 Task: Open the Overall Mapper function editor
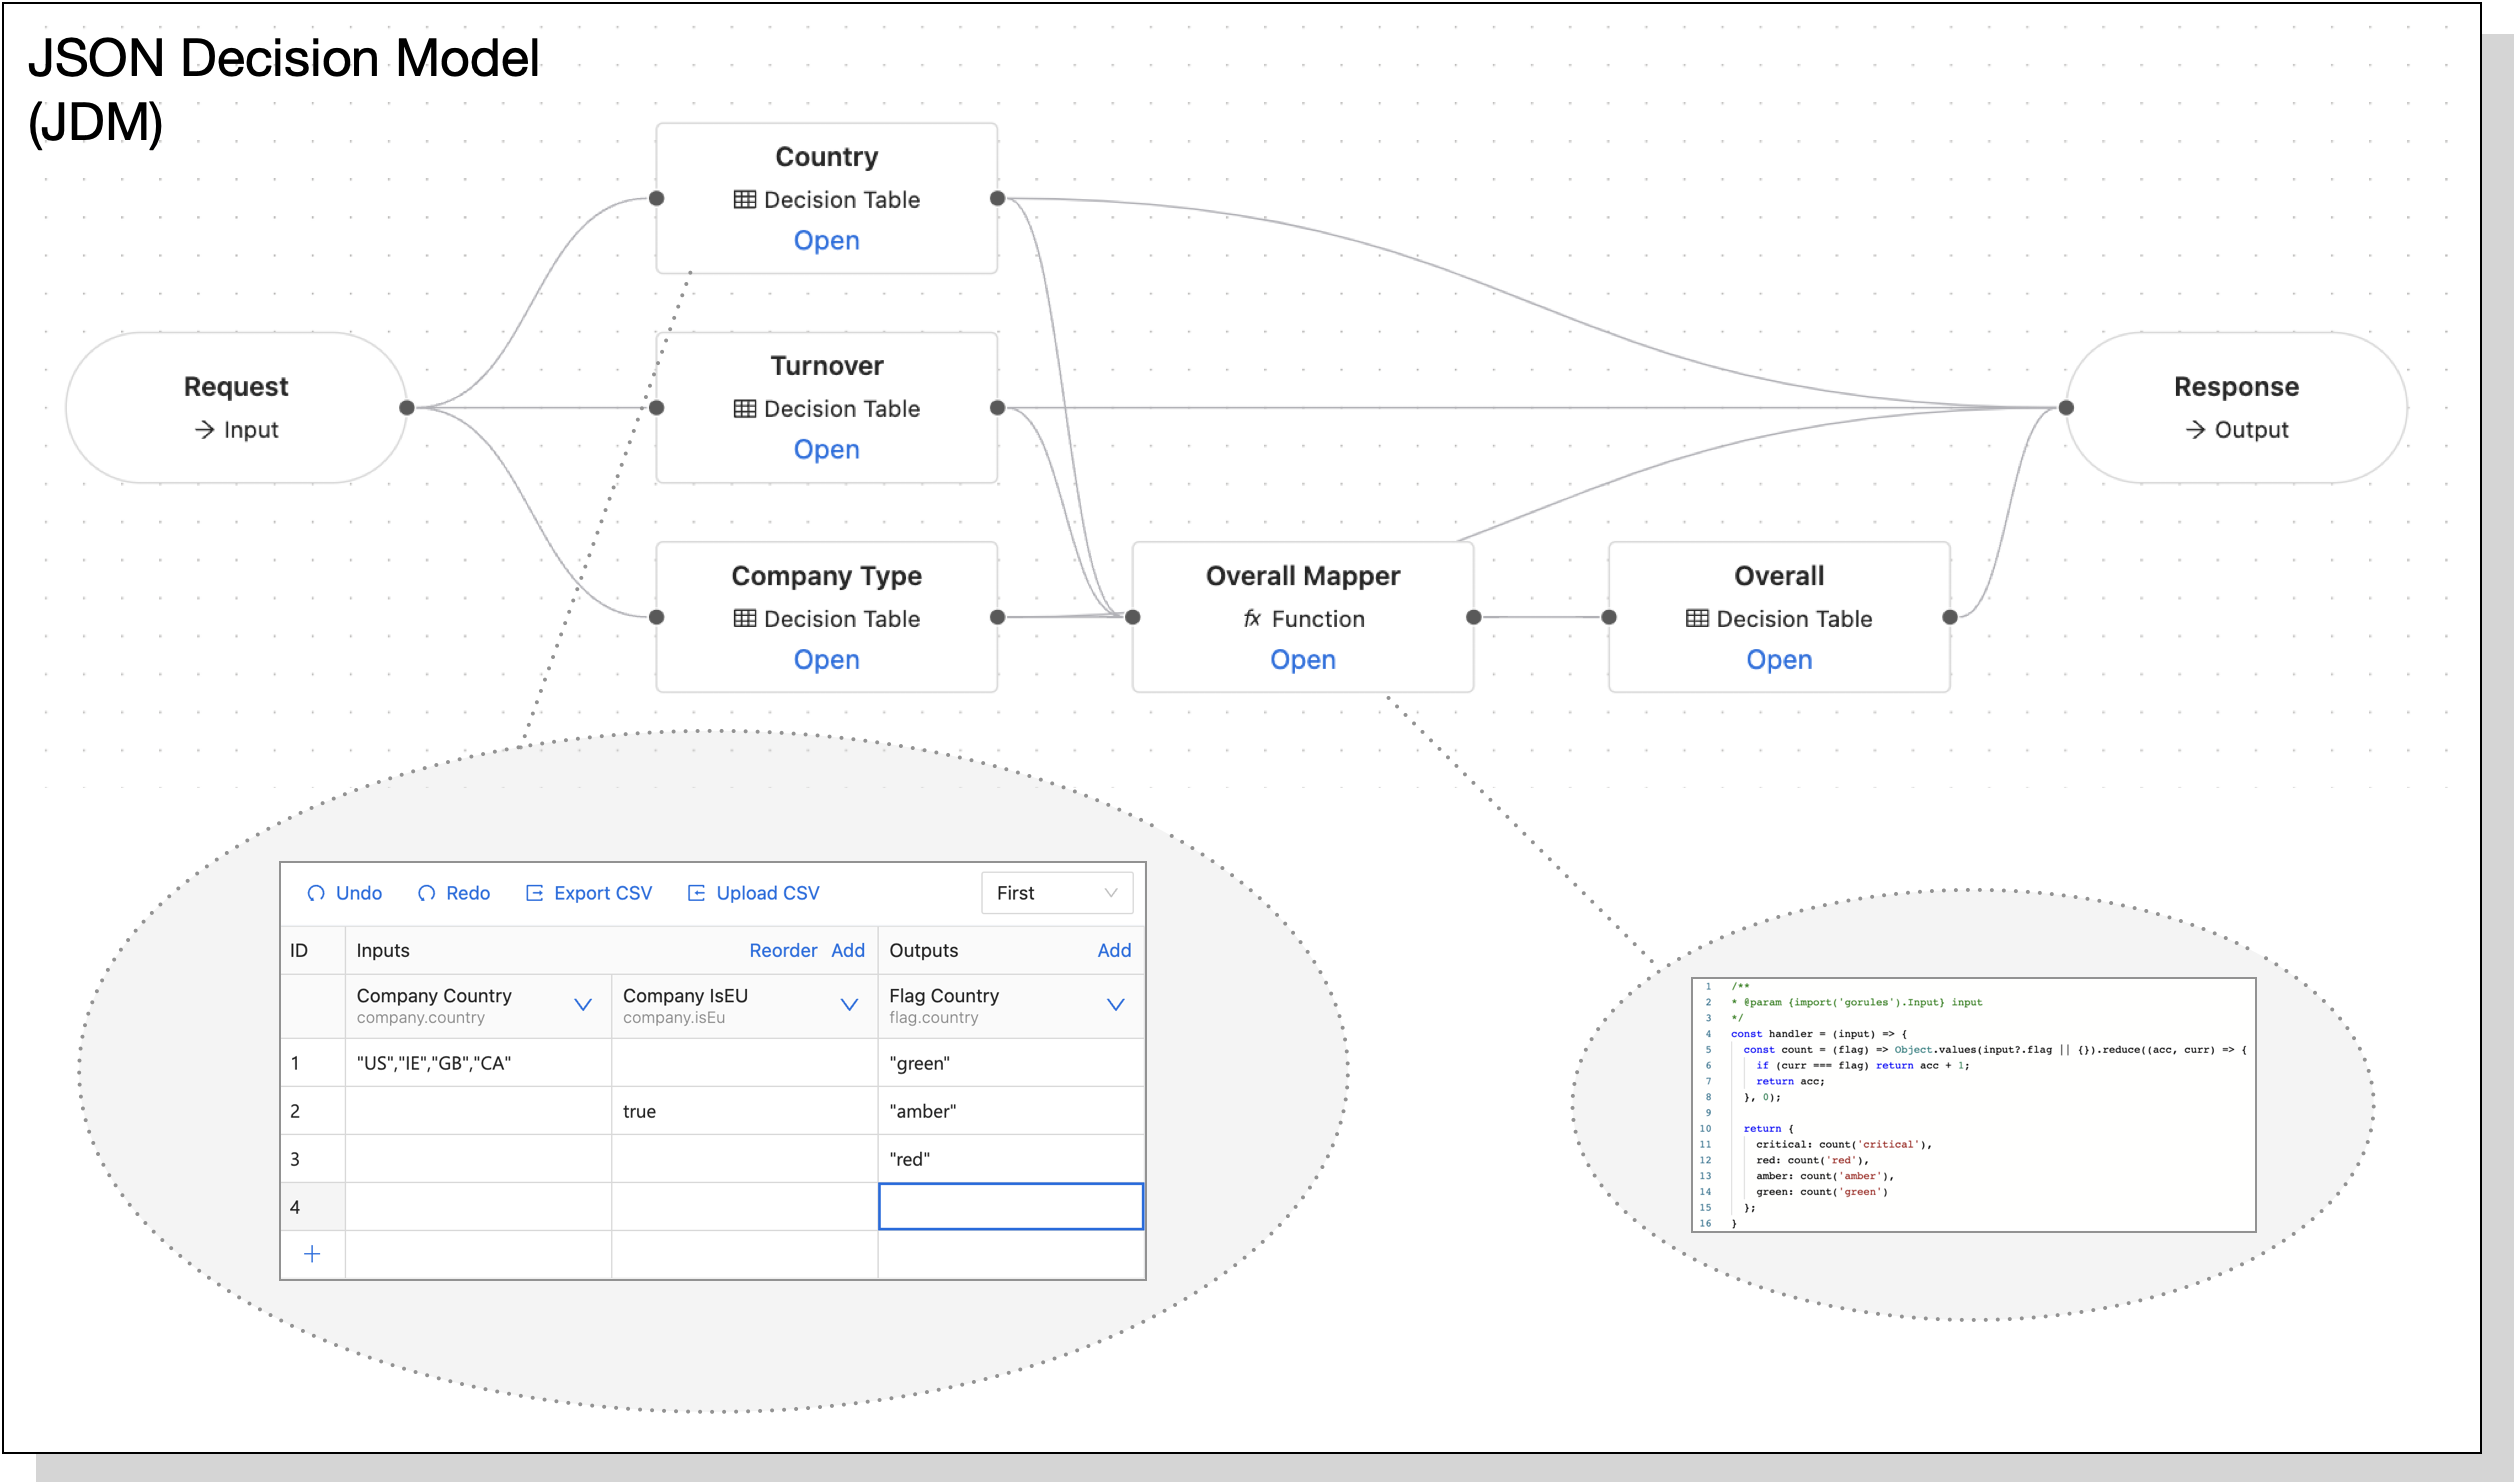[1303, 659]
